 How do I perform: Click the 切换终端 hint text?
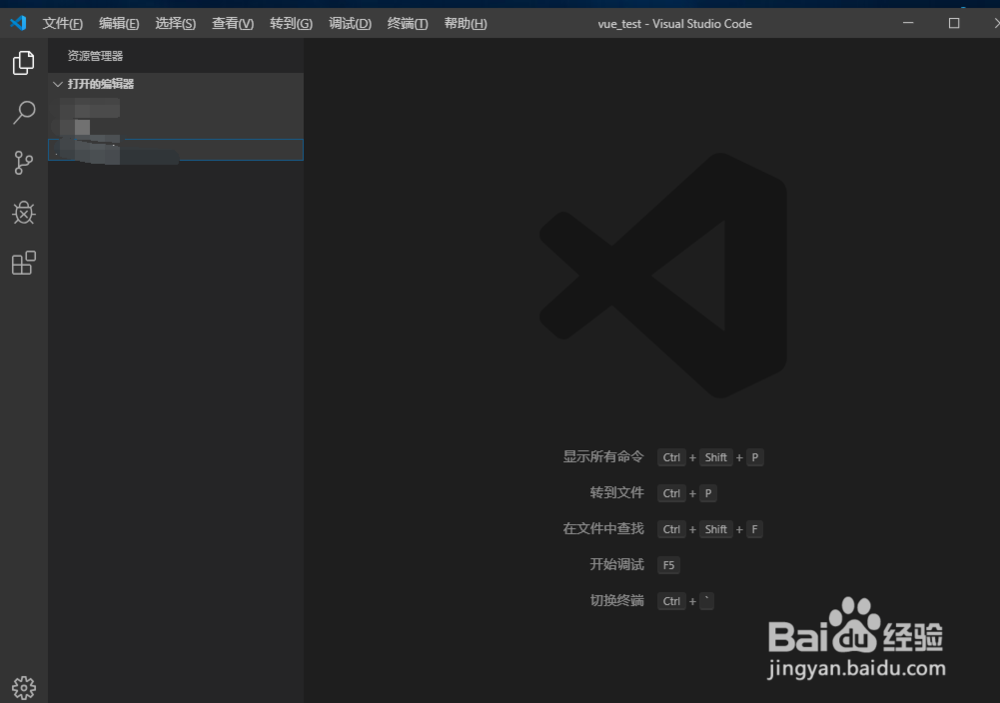[x=617, y=600]
